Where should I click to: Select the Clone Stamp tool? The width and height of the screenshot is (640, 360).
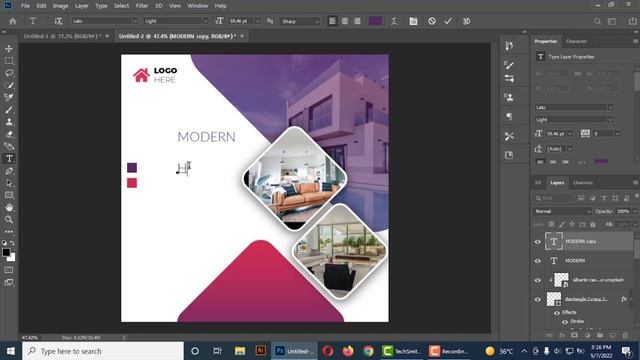tap(9, 122)
